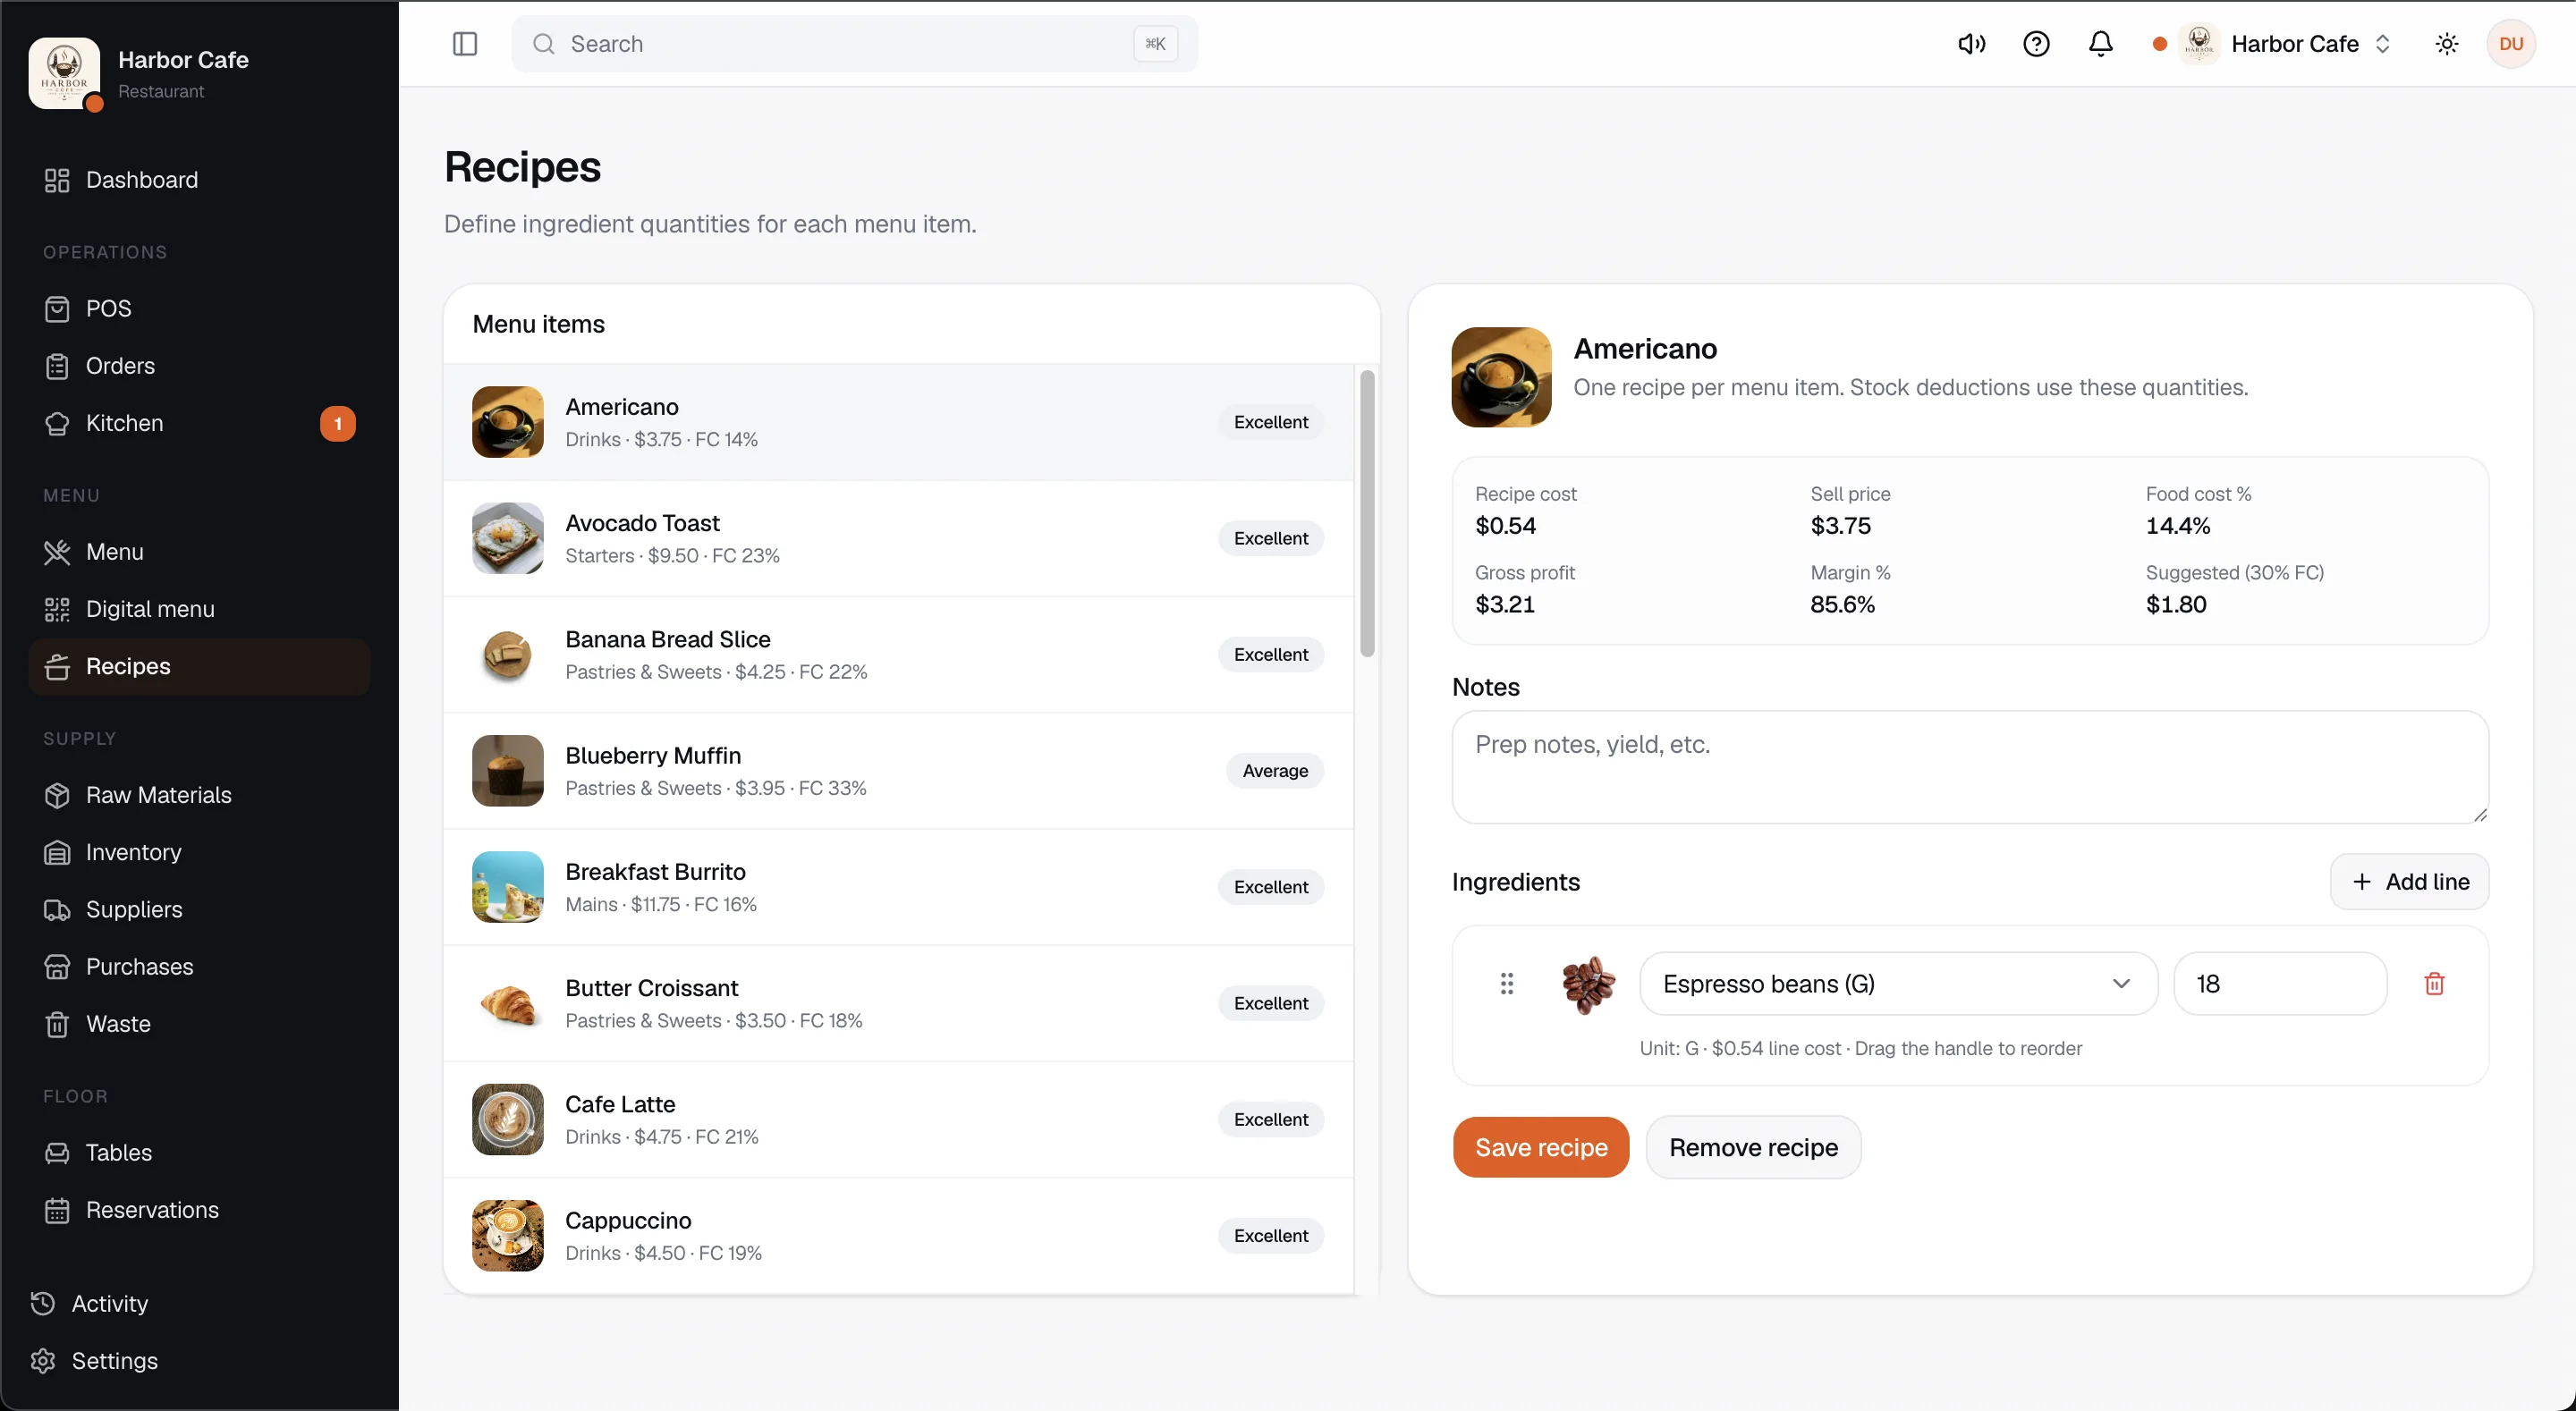Go to Recipes in sidebar
2576x1411 pixels.
200,667
